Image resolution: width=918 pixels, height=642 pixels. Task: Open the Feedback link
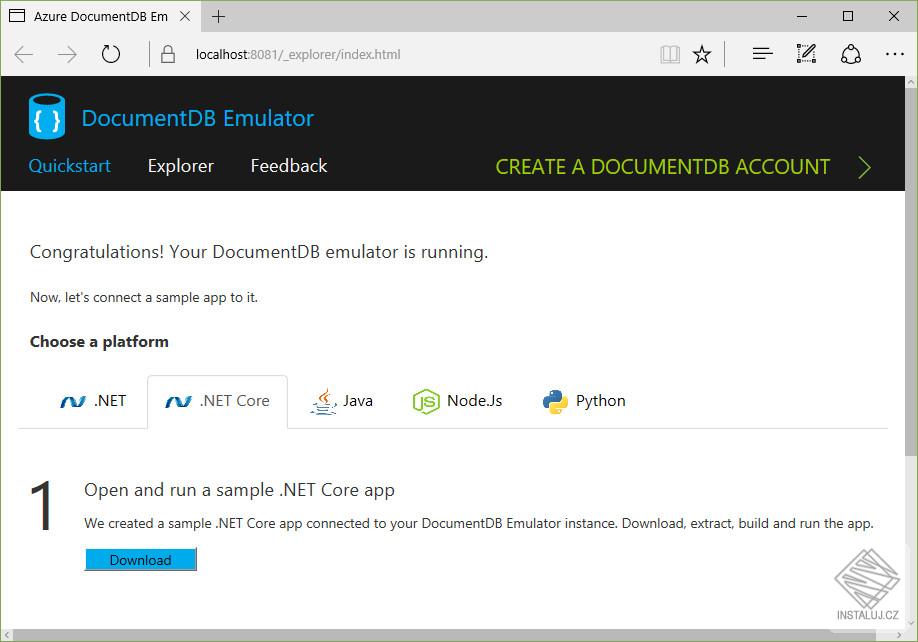[288, 166]
